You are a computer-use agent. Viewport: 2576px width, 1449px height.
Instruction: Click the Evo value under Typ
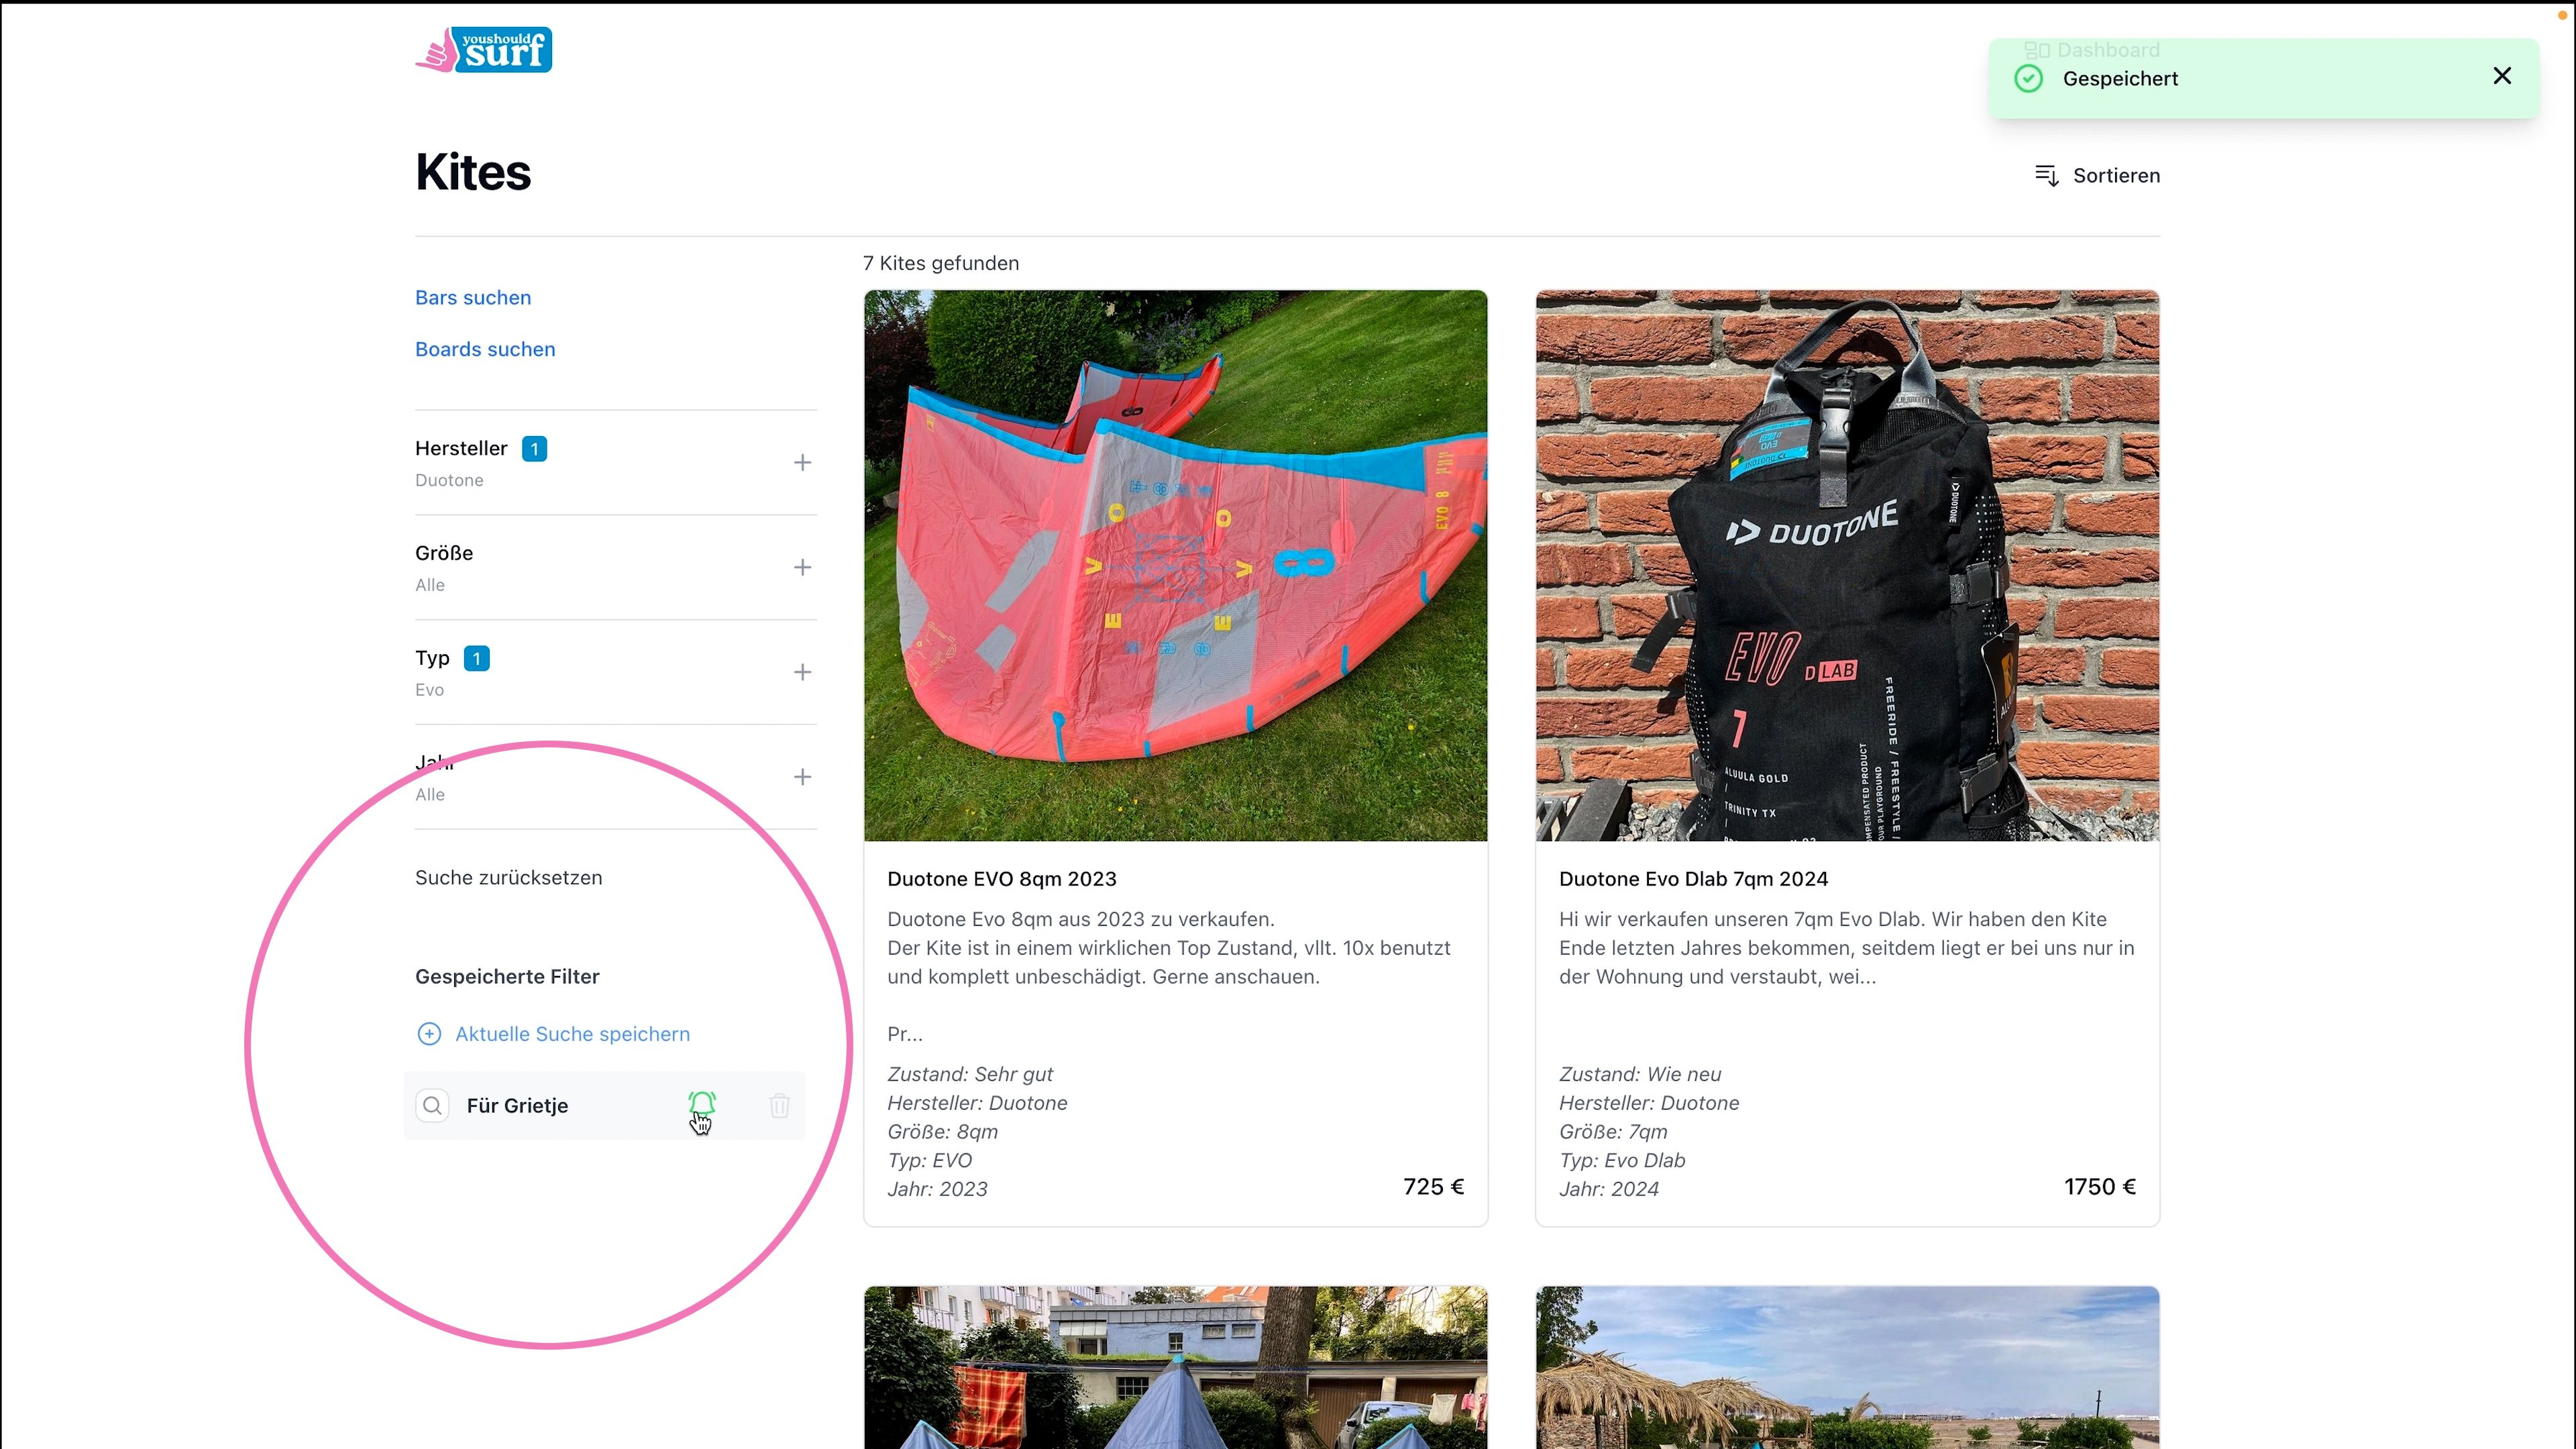tap(429, 690)
